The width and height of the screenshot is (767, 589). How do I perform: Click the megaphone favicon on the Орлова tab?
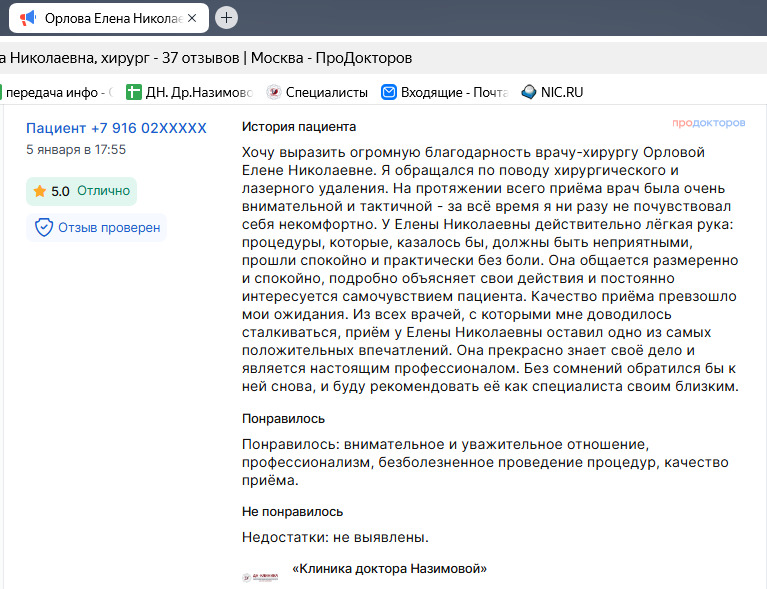28,18
